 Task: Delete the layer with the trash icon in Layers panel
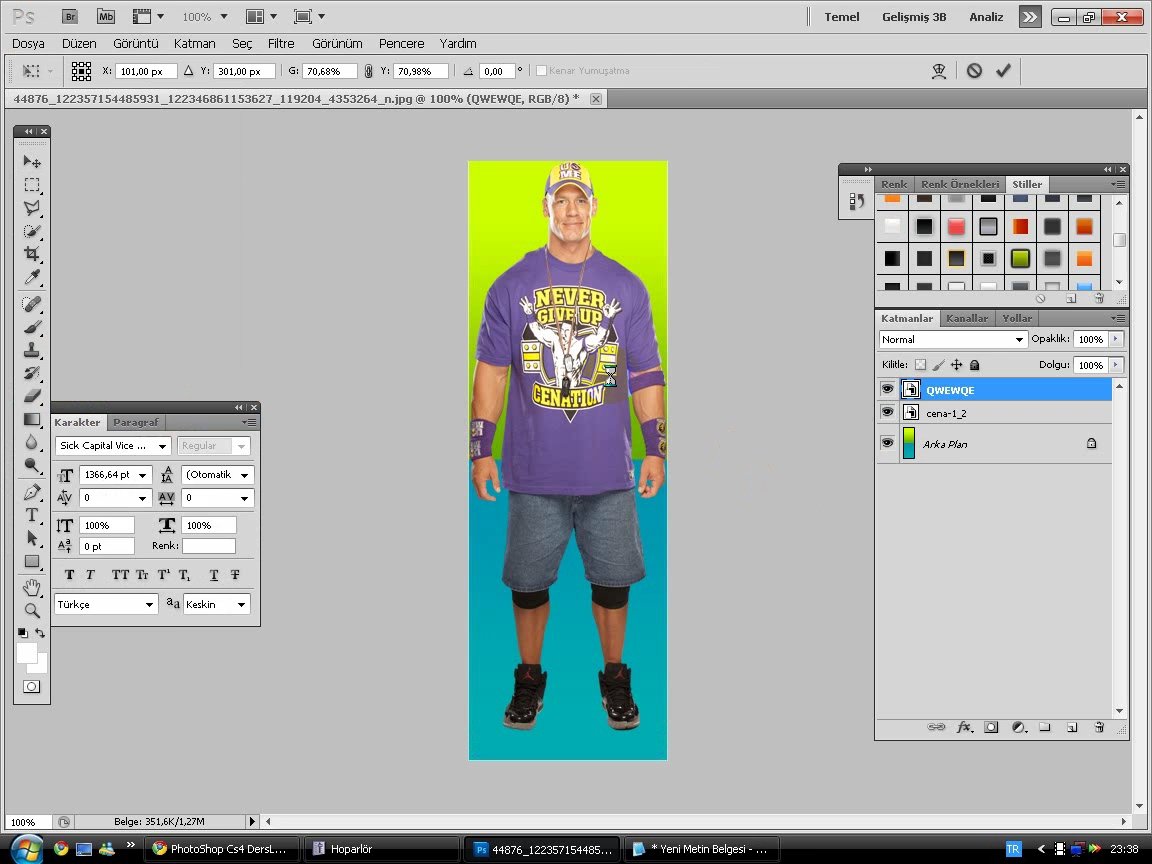[x=1099, y=727]
